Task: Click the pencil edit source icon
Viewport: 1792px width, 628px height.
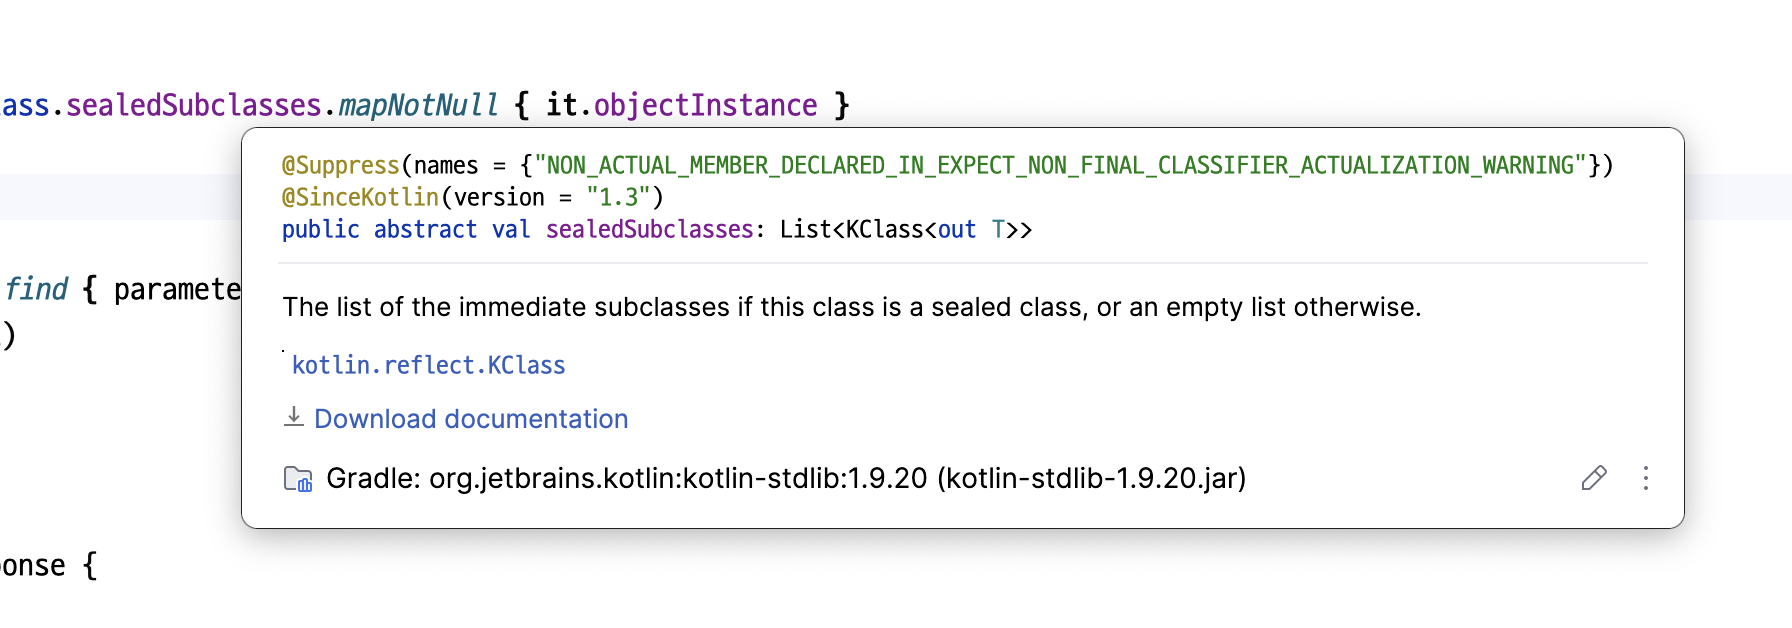Action: 1594,478
